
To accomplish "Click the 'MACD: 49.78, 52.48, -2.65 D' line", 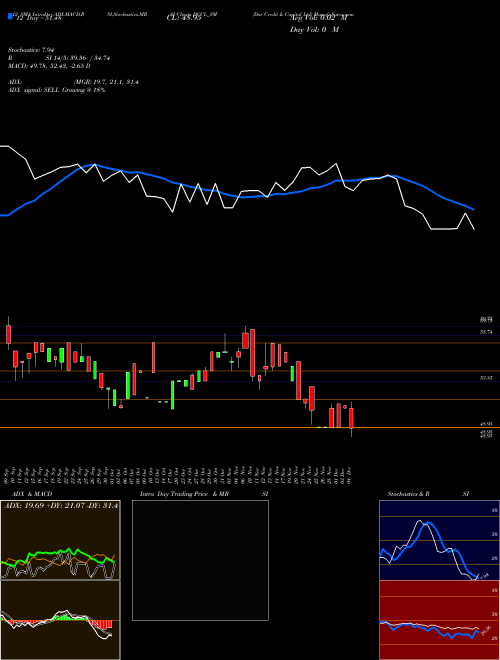I will (49, 66).
